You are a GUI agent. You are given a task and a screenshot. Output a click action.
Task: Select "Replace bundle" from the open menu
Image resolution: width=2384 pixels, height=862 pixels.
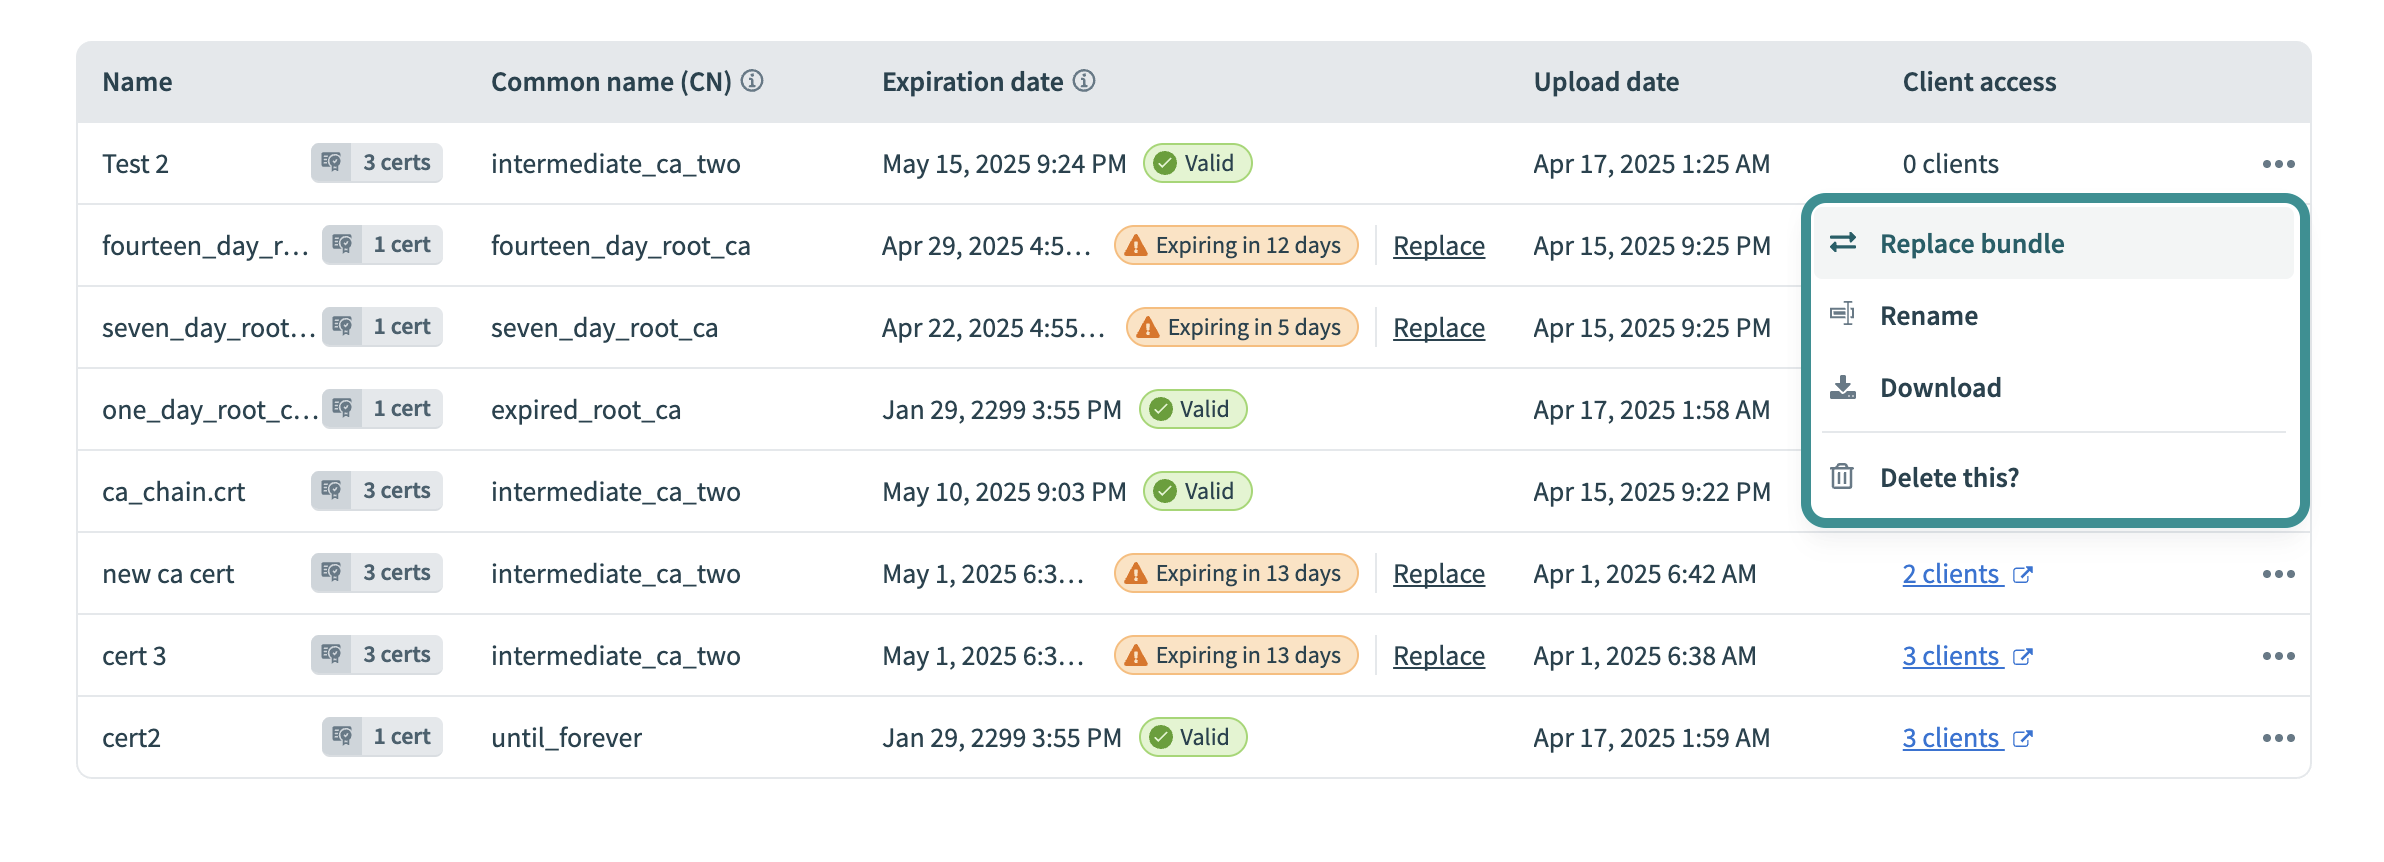(x=1971, y=242)
